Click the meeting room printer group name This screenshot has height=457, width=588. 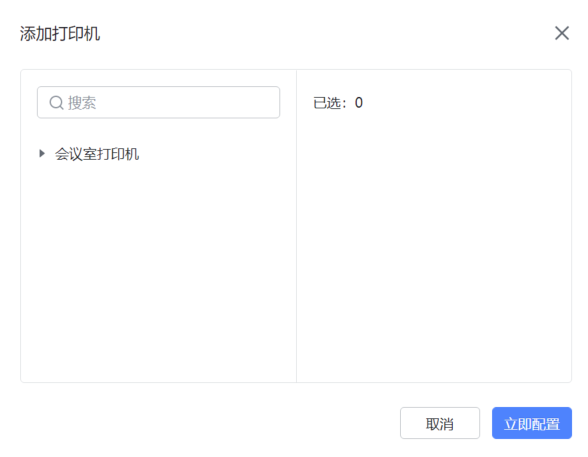click(97, 154)
